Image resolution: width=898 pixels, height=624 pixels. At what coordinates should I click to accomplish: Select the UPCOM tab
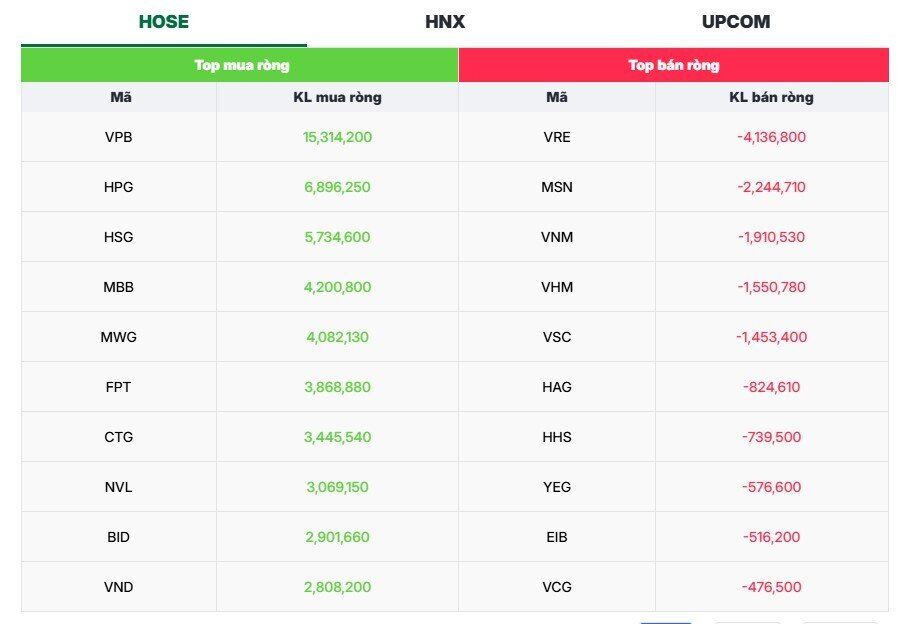click(736, 22)
